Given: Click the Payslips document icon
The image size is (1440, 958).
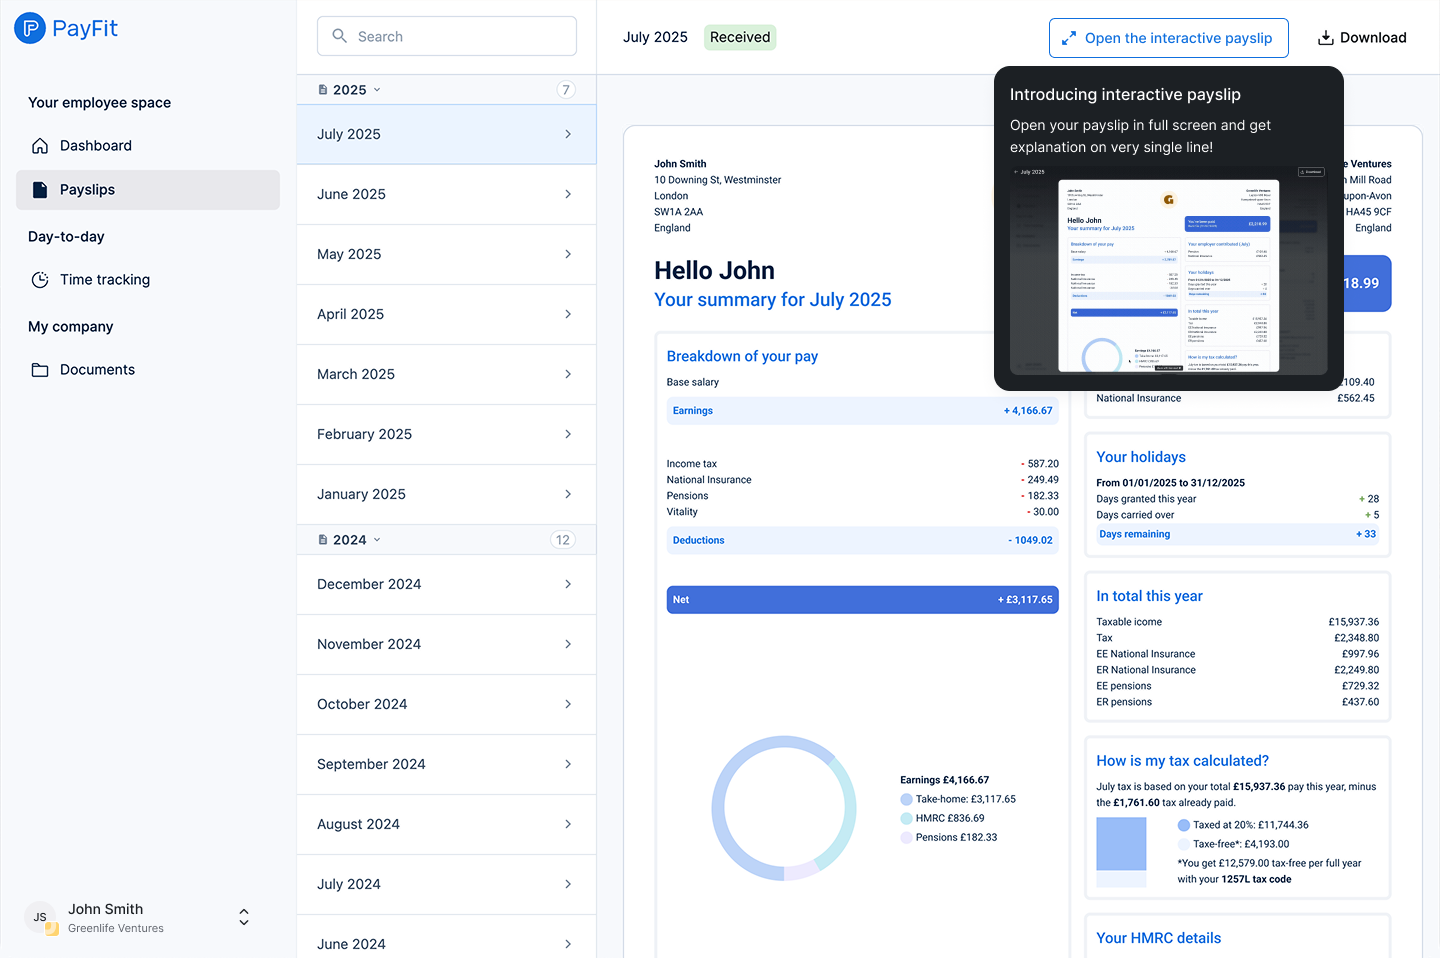Looking at the screenshot, I should (40, 190).
